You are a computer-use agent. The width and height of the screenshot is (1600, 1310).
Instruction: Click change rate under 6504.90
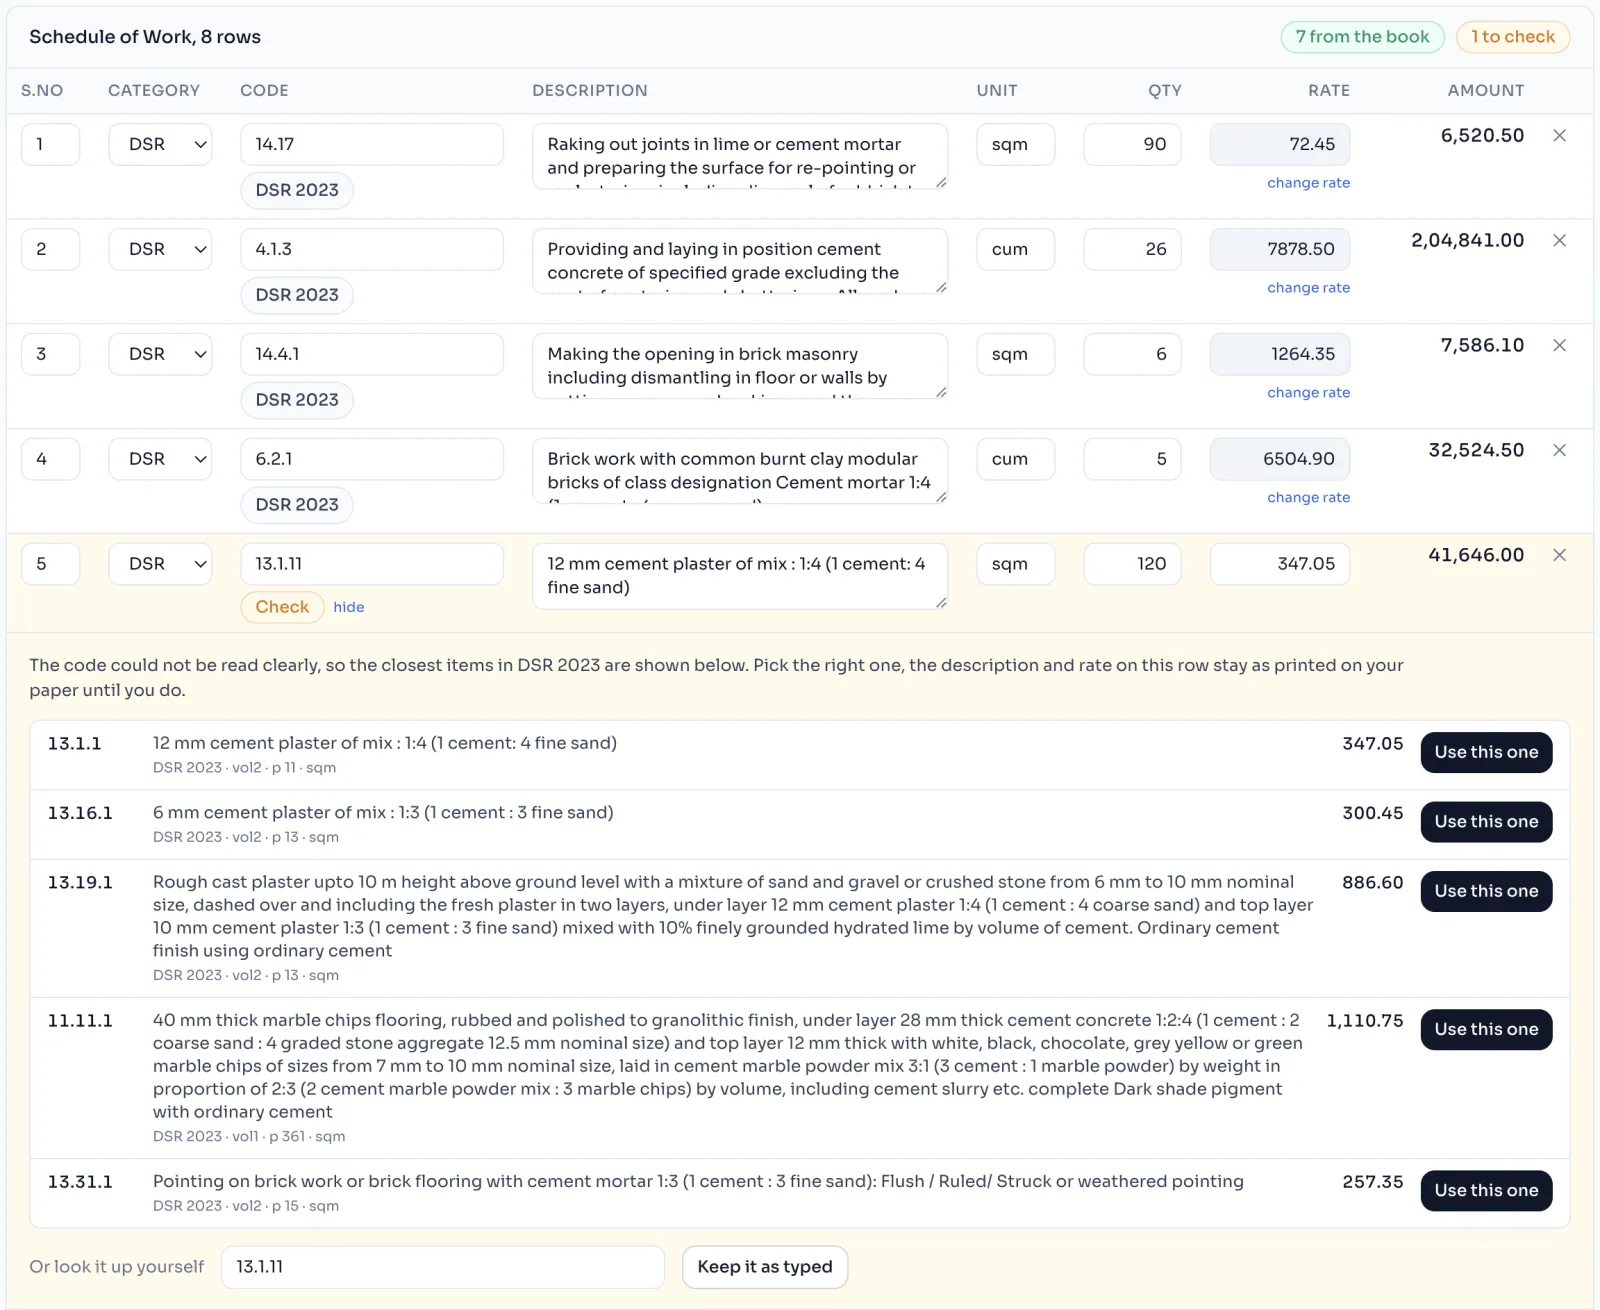point(1308,498)
